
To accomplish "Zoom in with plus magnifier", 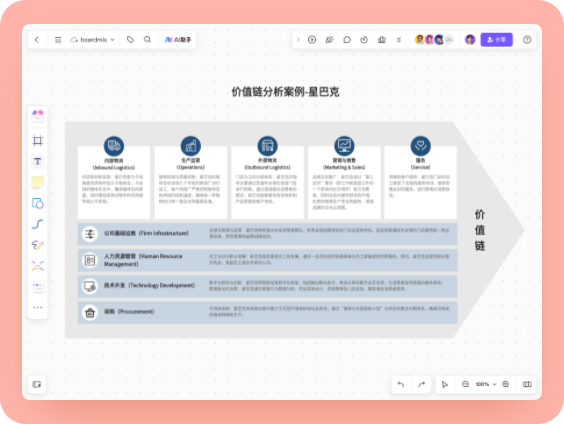I will 506,384.
